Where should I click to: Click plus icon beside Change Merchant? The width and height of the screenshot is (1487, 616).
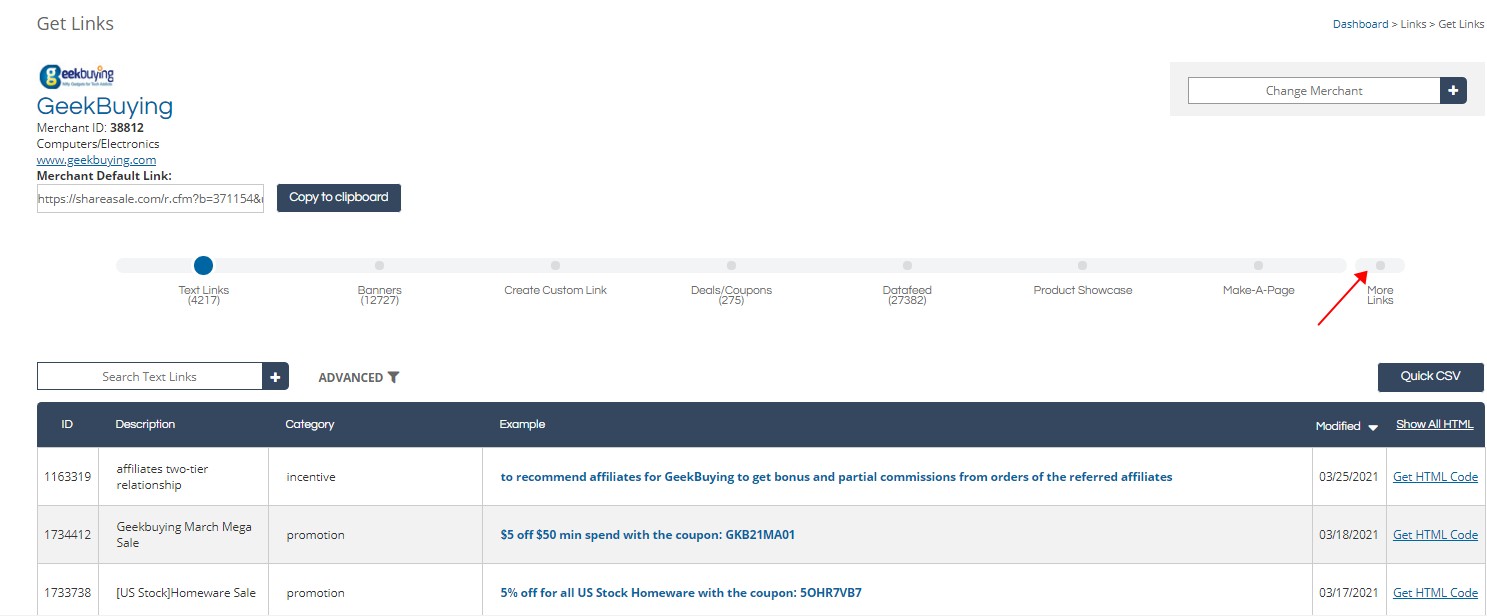pos(1453,90)
